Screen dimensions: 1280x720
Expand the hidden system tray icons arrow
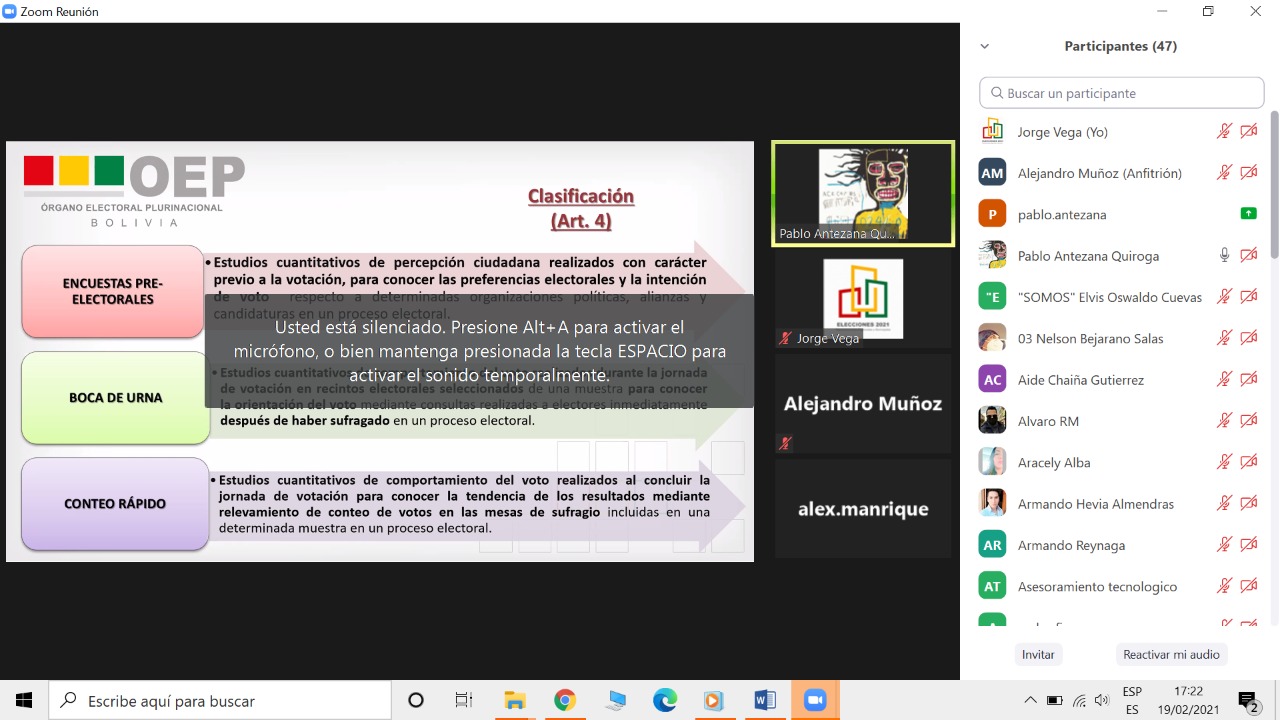pos(1030,701)
